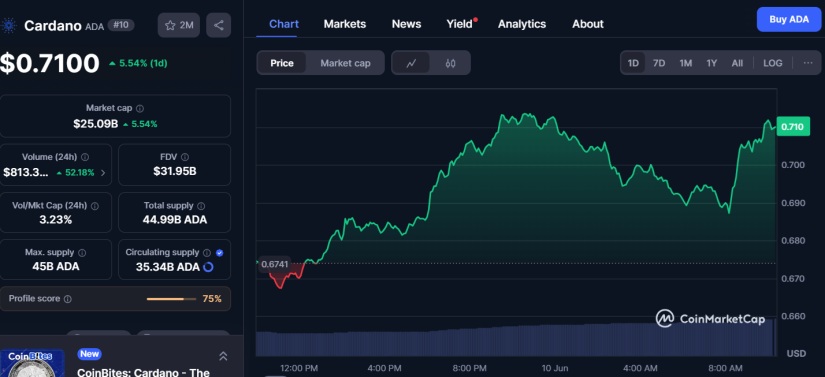Click the $25.09B market cap value
This screenshot has width=825, height=377.
click(95, 124)
